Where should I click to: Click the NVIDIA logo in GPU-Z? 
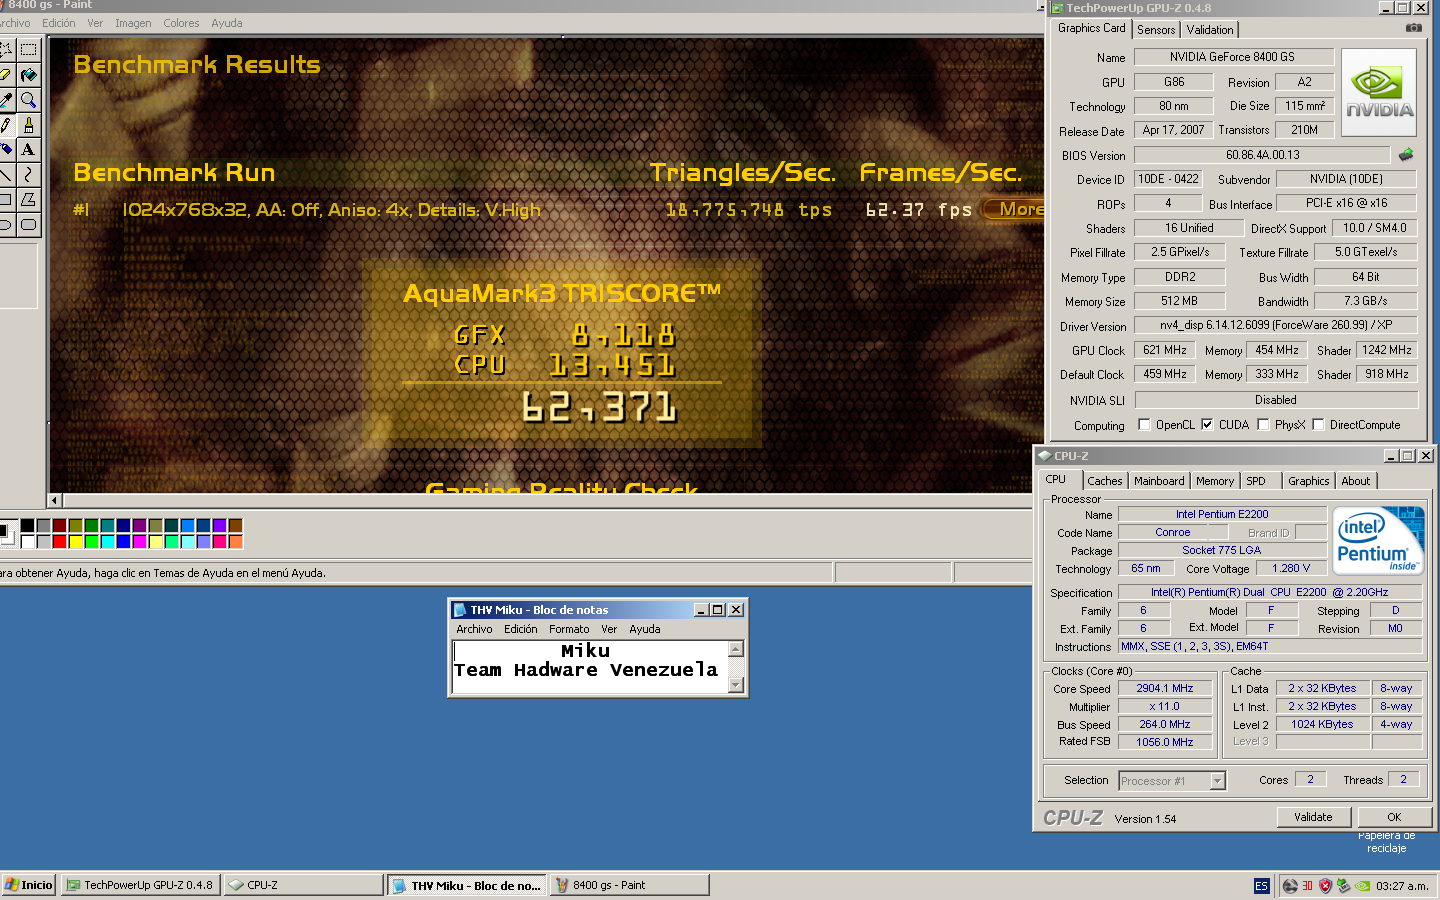(1379, 94)
